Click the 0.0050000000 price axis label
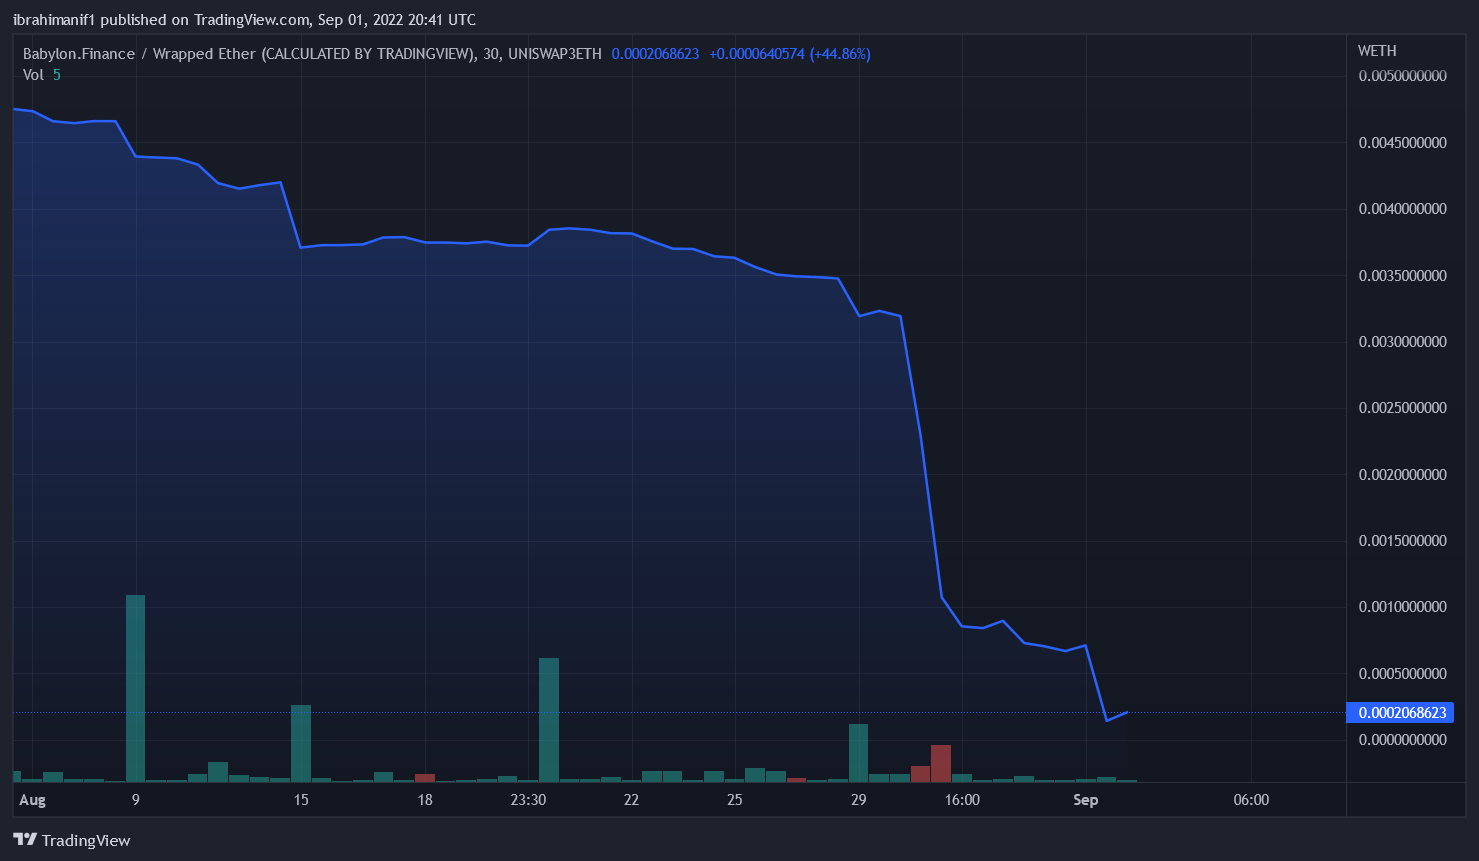Screen dimensions: 1479x861 tap(1402, 76)
